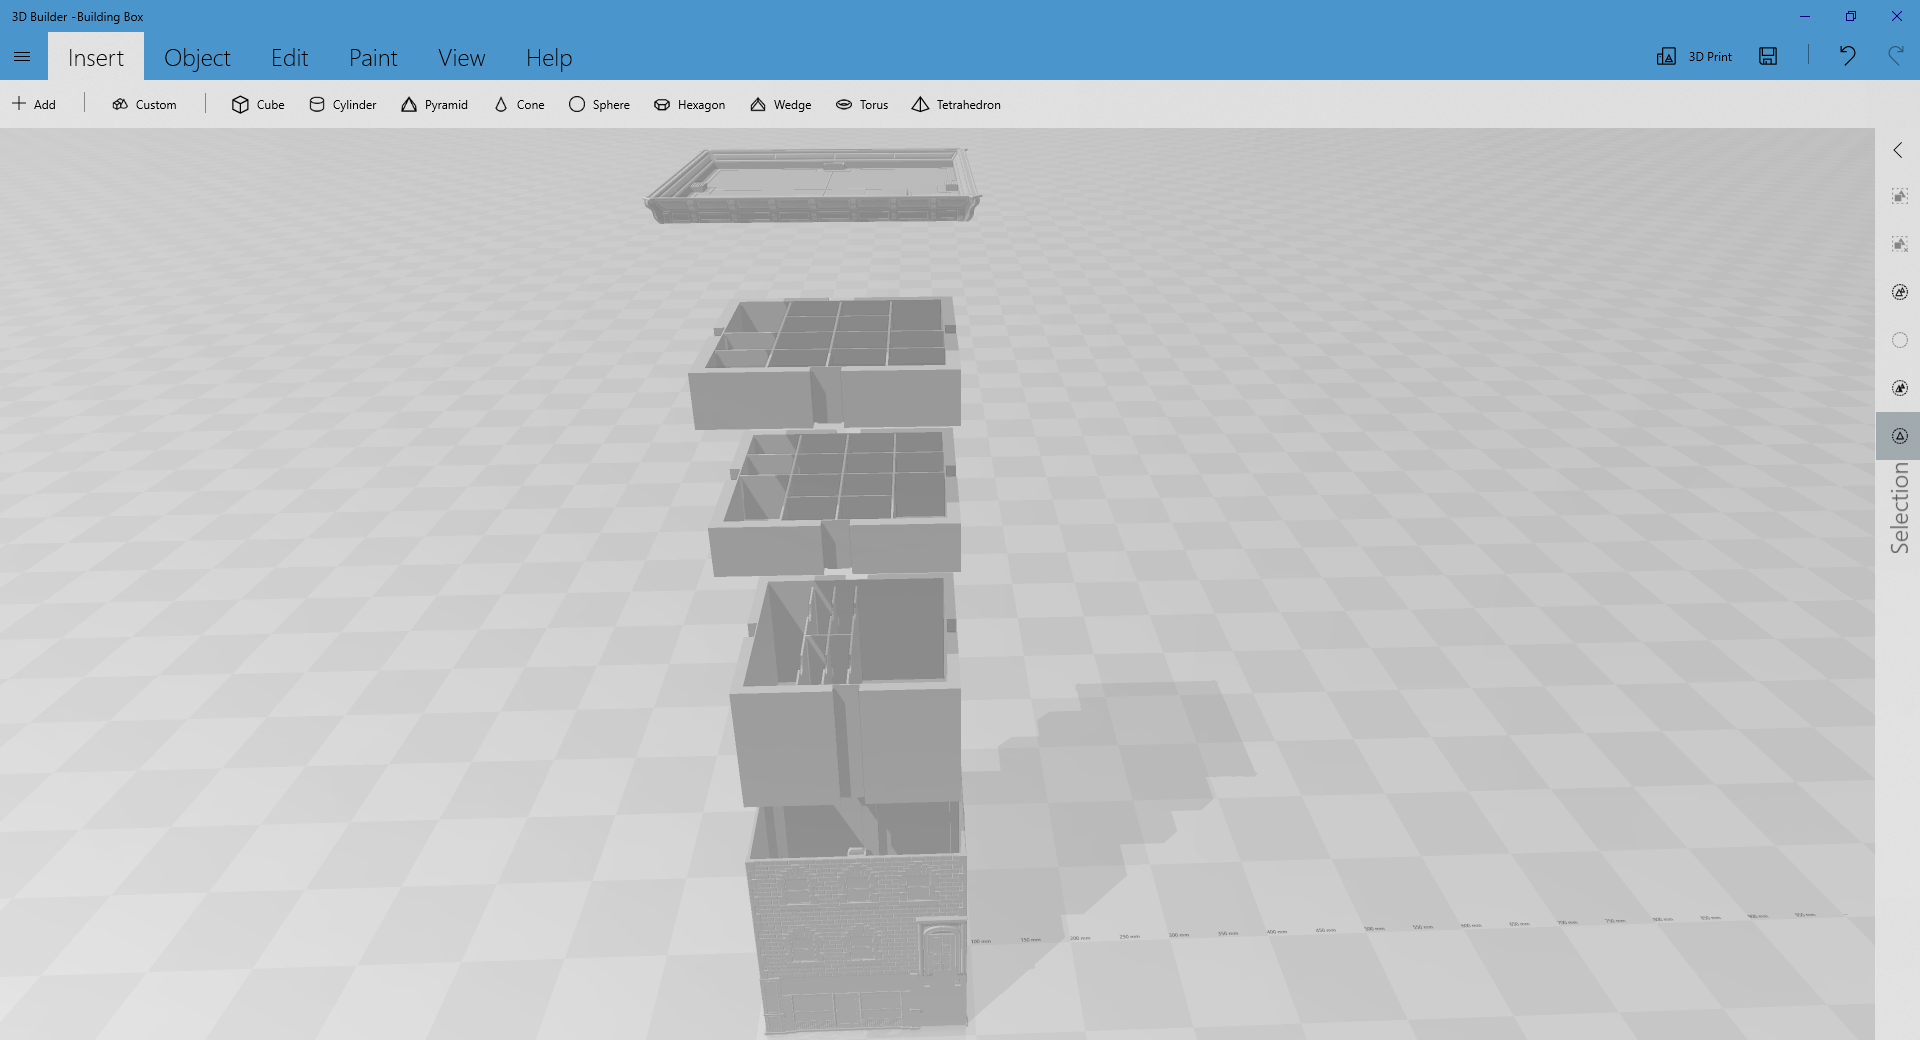Switch to the Object tab

[197, 57]
